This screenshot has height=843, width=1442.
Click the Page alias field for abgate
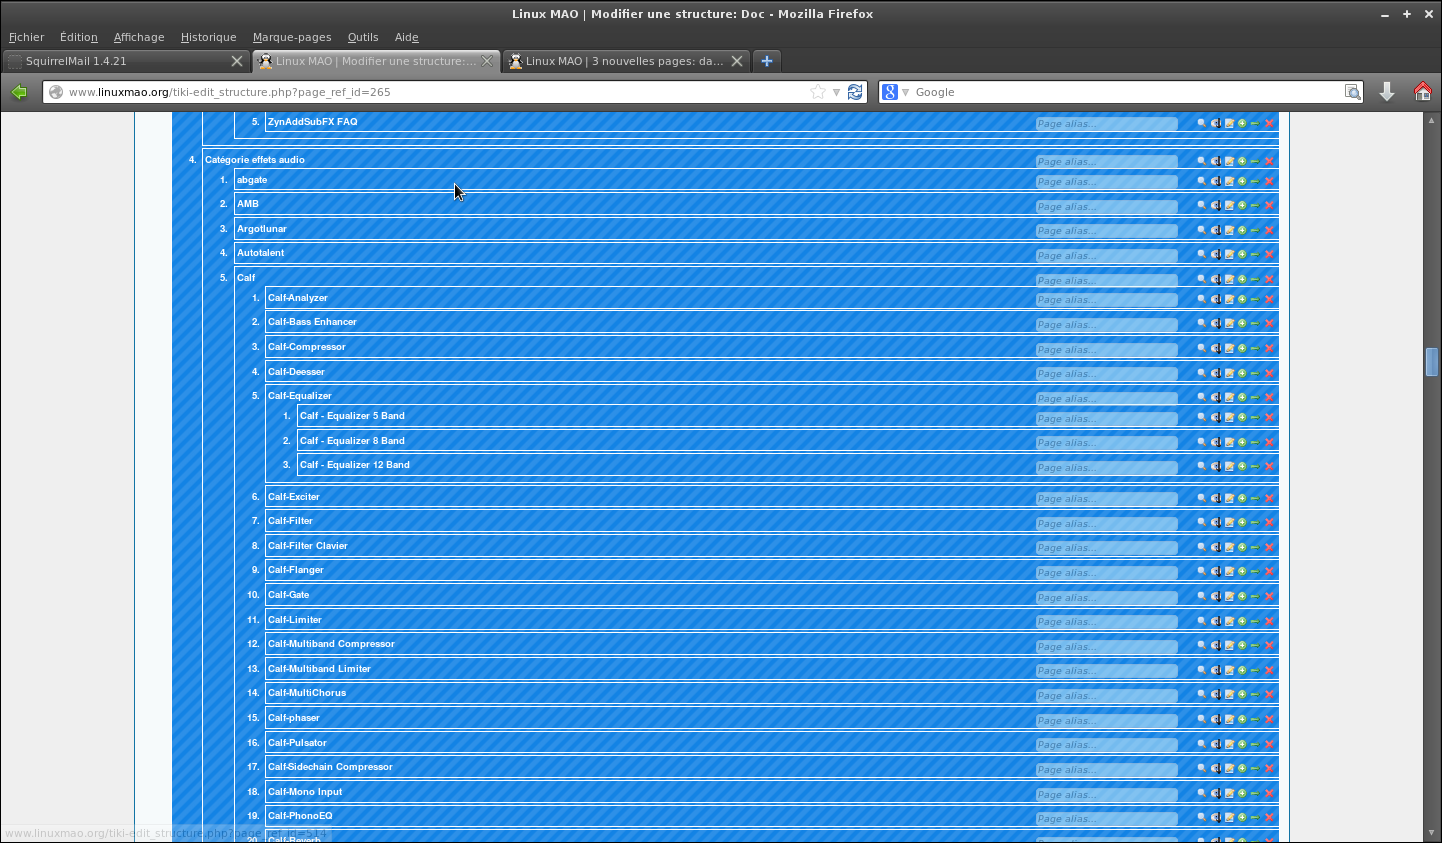pos(1106,182)
